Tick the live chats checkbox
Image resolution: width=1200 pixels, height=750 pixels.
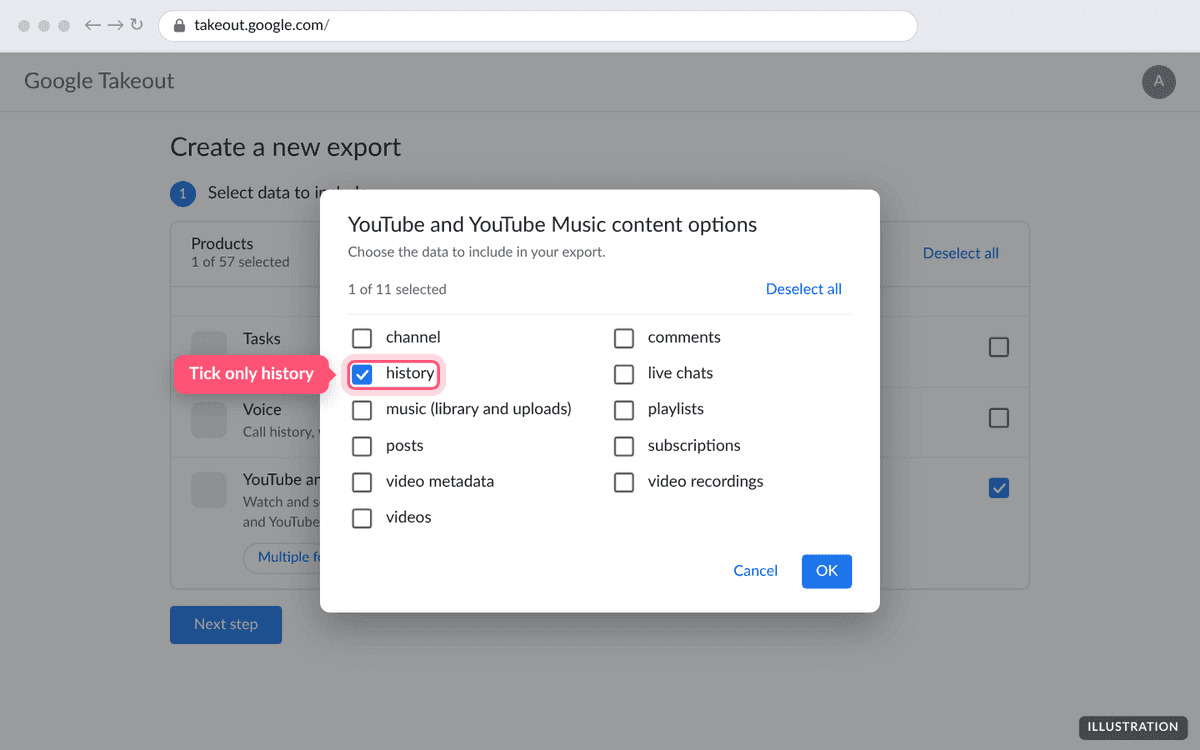click(624, 374)
